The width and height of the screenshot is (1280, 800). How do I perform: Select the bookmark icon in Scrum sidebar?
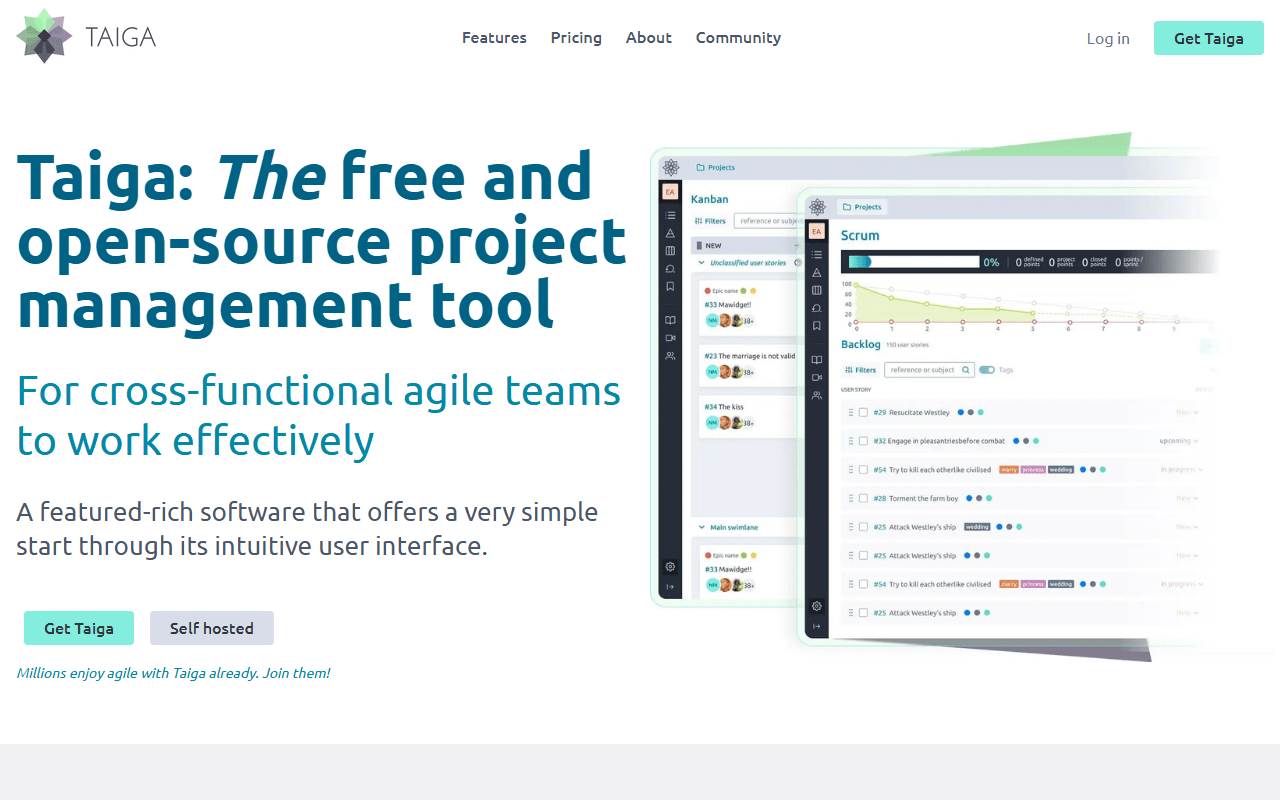(x=817, y=326)
